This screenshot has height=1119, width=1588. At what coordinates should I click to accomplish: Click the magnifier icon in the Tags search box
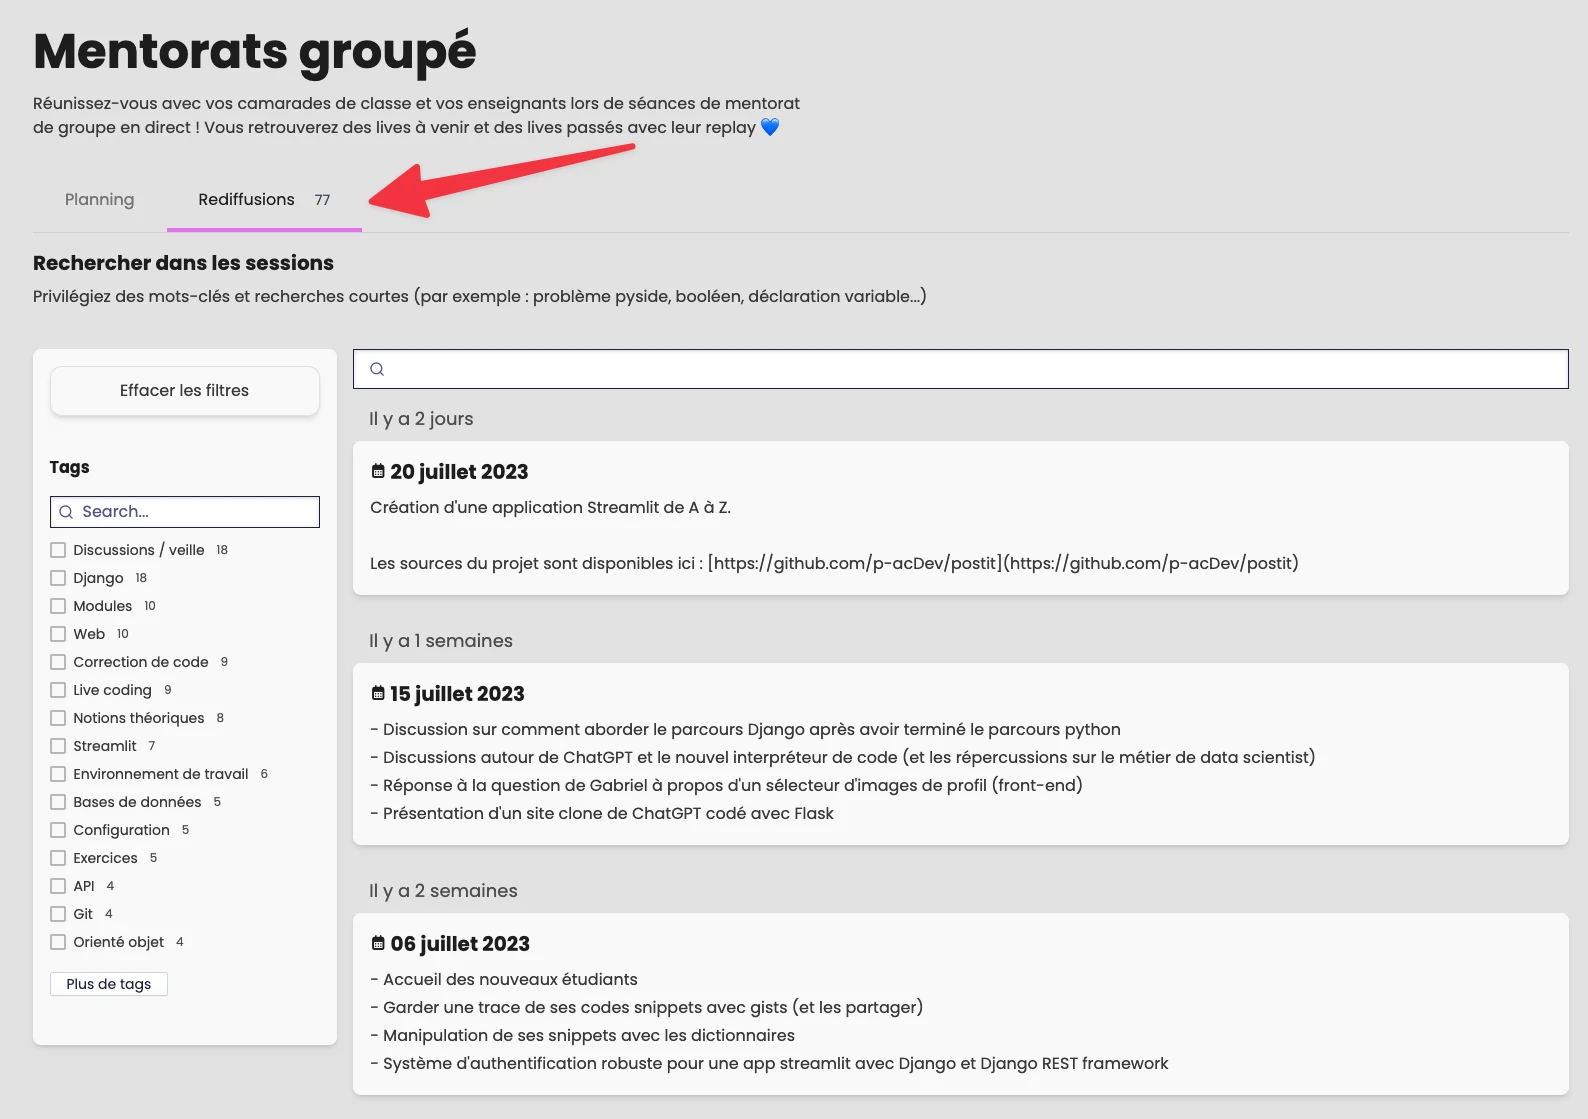[x=66, y=512]
